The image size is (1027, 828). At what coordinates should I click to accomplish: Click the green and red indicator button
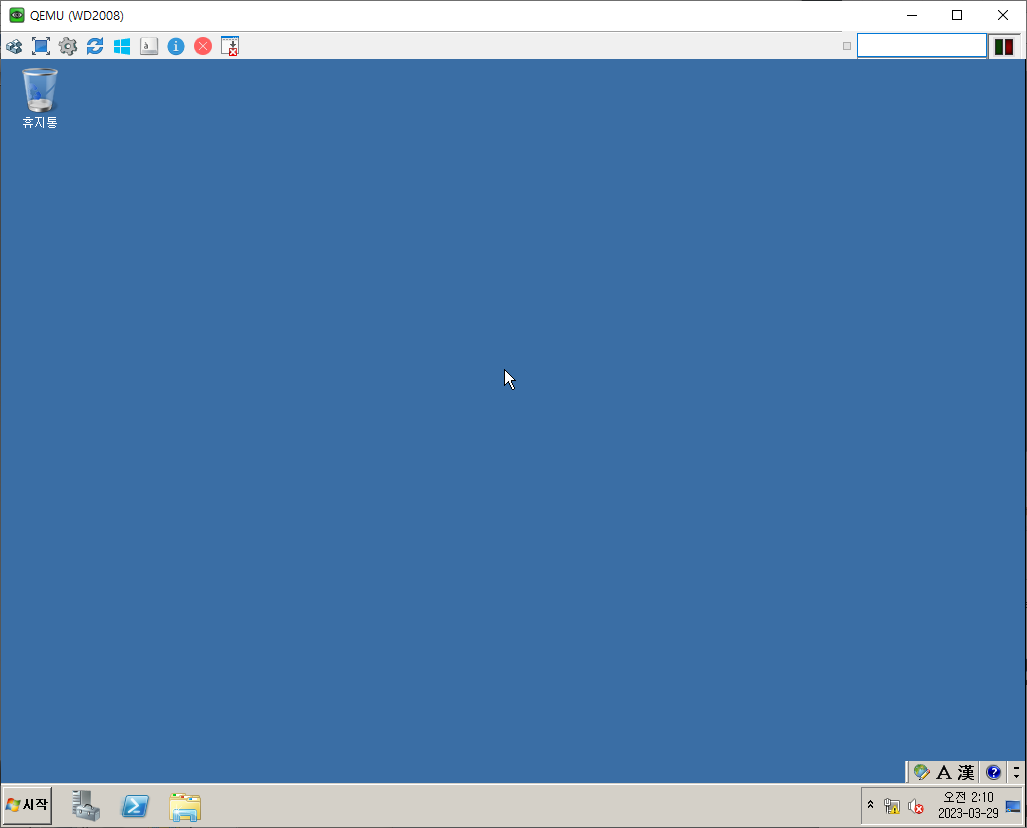click(1003, 47)
